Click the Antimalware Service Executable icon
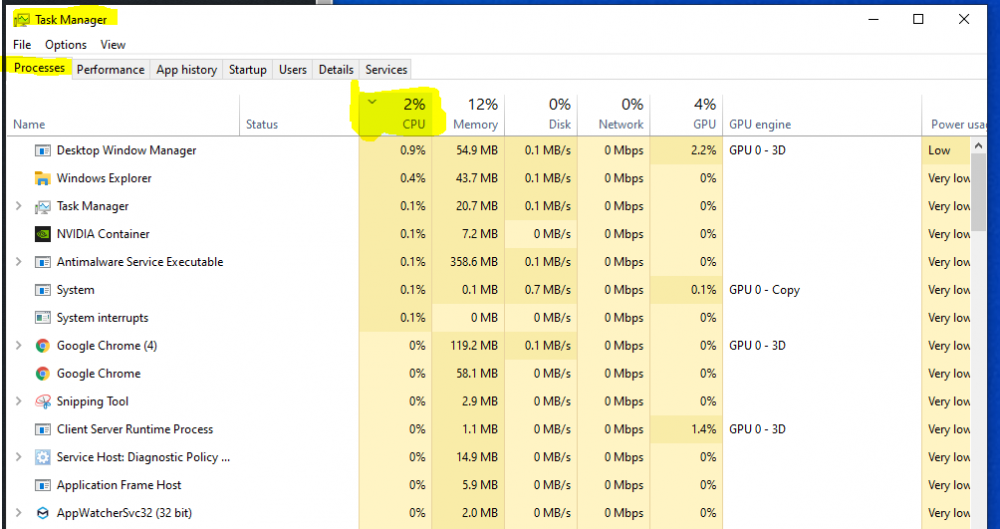Image resolution: width=1000 pixels, height=529 pixels. tap(43, 262)
